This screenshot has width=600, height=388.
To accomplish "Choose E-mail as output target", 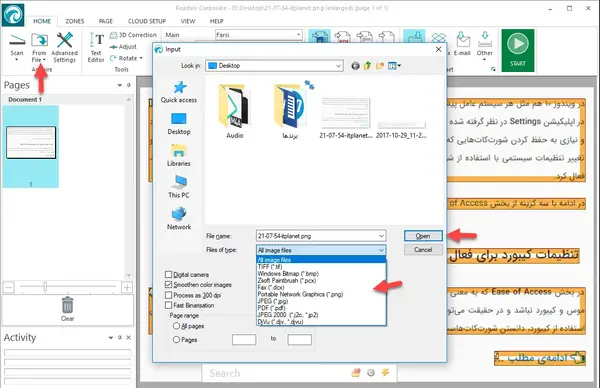I will pyautogui.click(x=462, y=45).
